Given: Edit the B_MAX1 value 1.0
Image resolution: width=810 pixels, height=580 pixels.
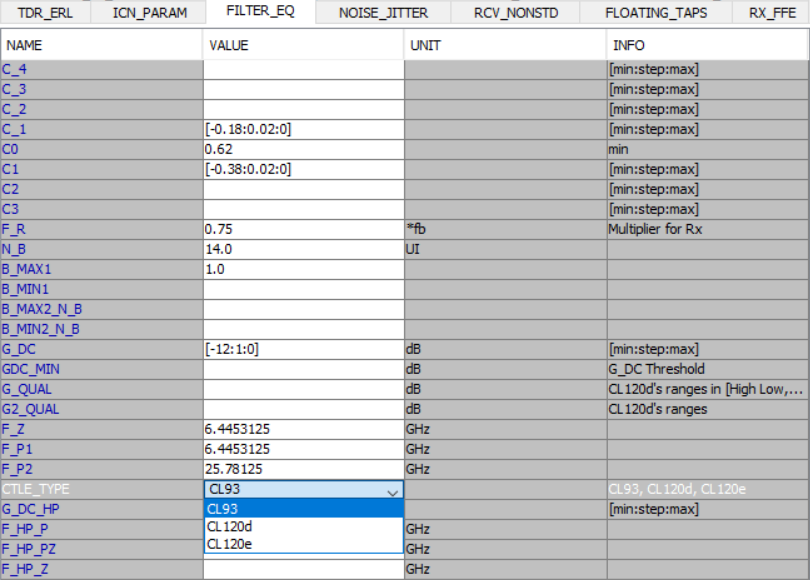Looking at the screenshot, I should [304, 270].
